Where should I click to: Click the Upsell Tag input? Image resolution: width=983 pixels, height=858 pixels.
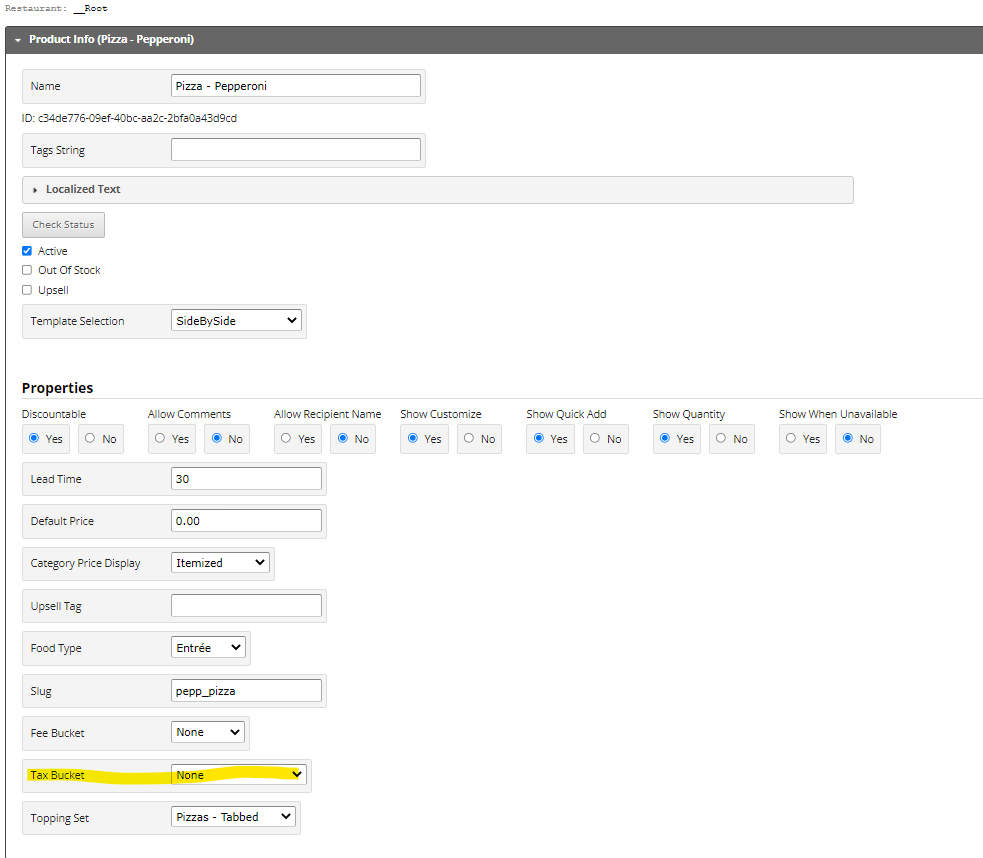coord(246,605)
